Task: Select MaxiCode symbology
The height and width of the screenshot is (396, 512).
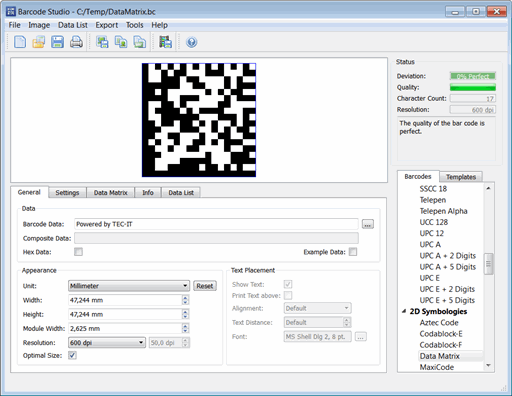Action: pos(437,367)
